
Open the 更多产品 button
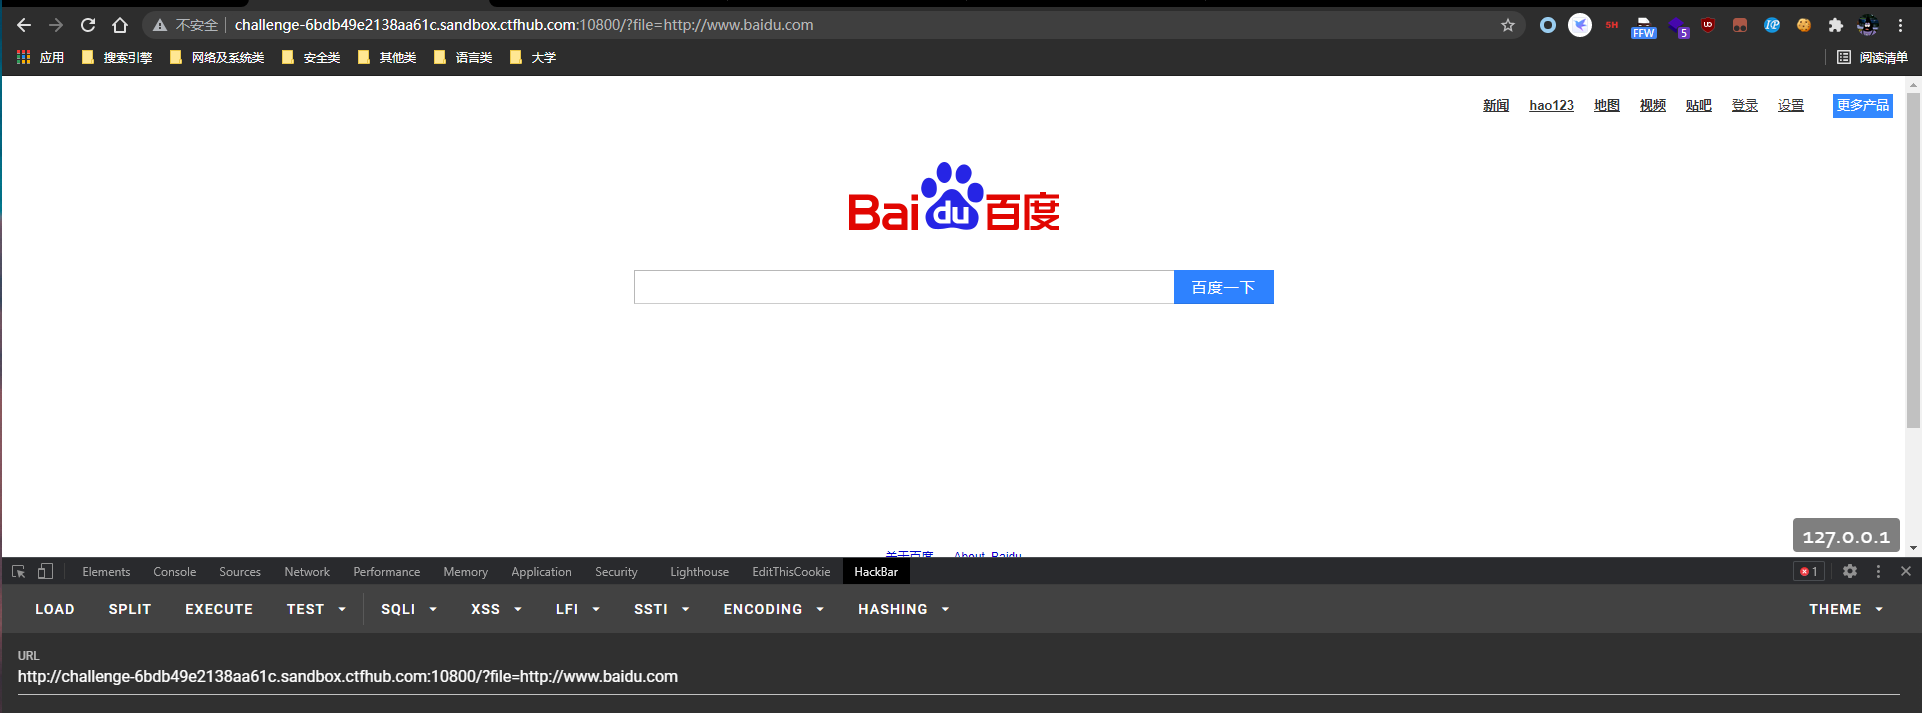coord(1862,105)
